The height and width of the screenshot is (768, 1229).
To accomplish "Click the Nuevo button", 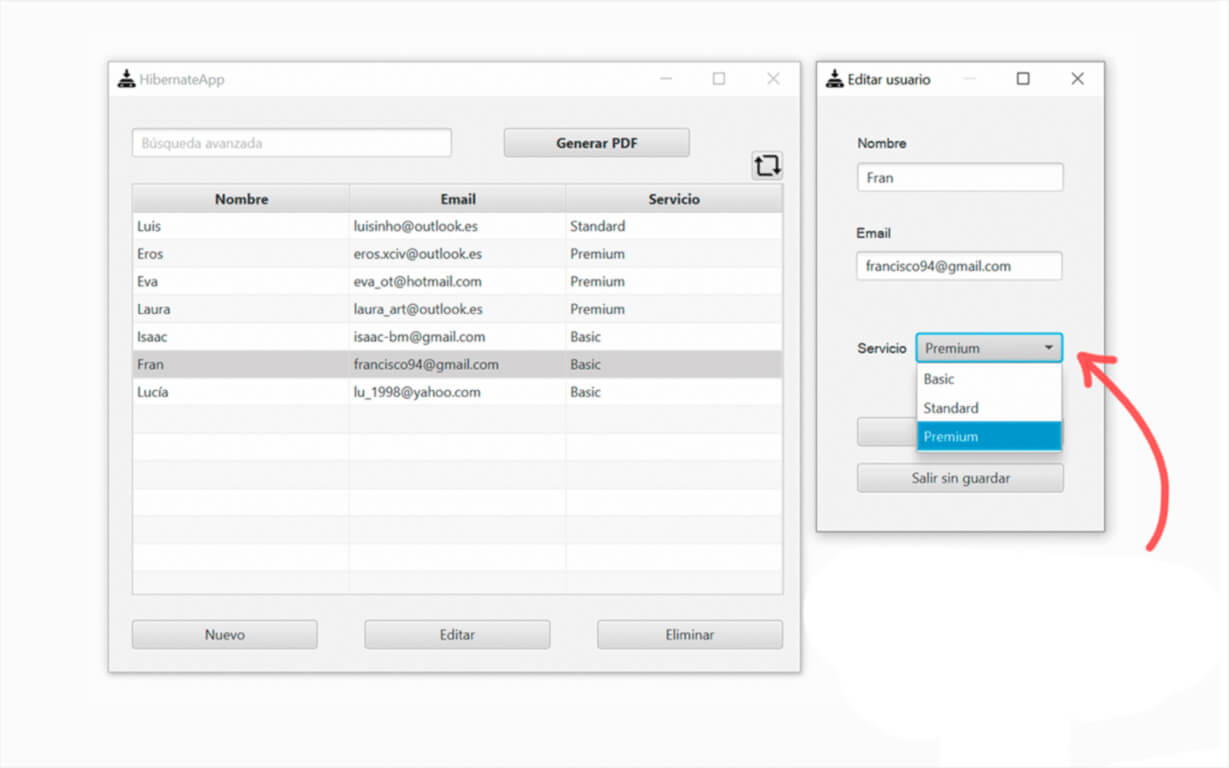I will [x=224, y=635].
